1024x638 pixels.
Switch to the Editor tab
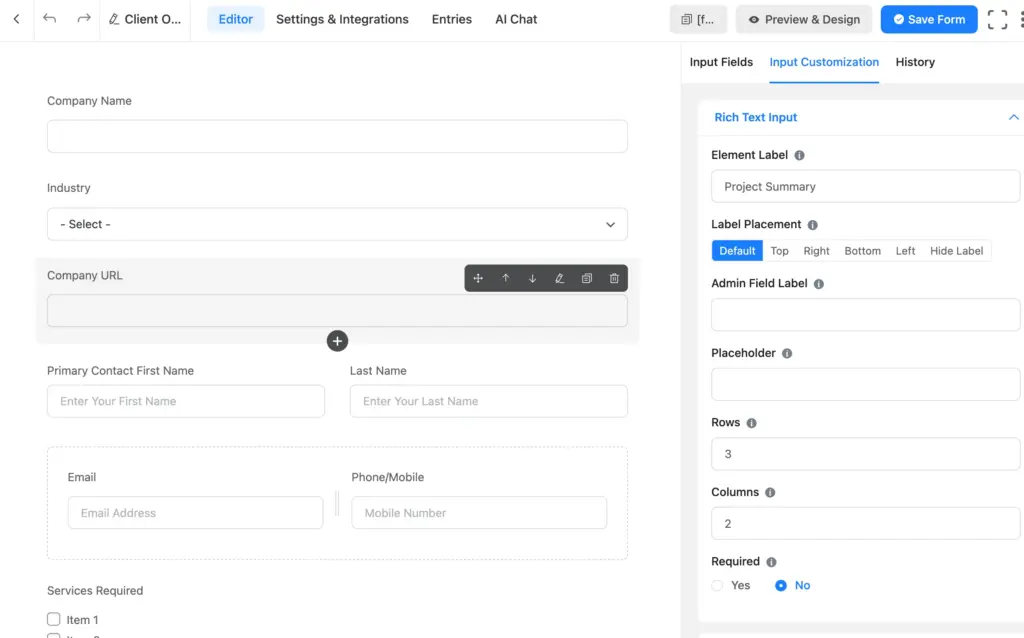coord(236,20)
